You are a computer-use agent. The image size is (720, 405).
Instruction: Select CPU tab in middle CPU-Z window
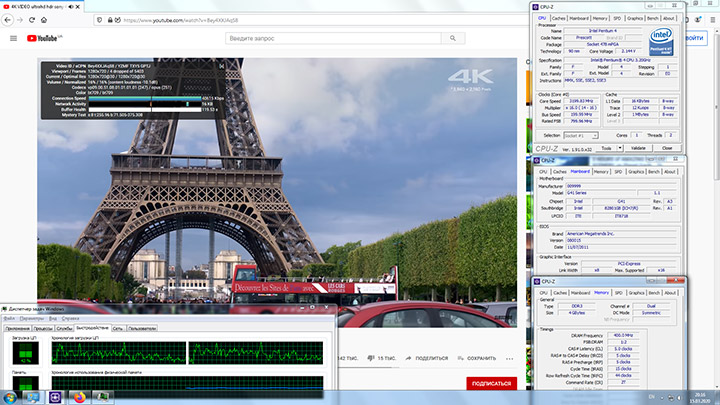(543, 172)
